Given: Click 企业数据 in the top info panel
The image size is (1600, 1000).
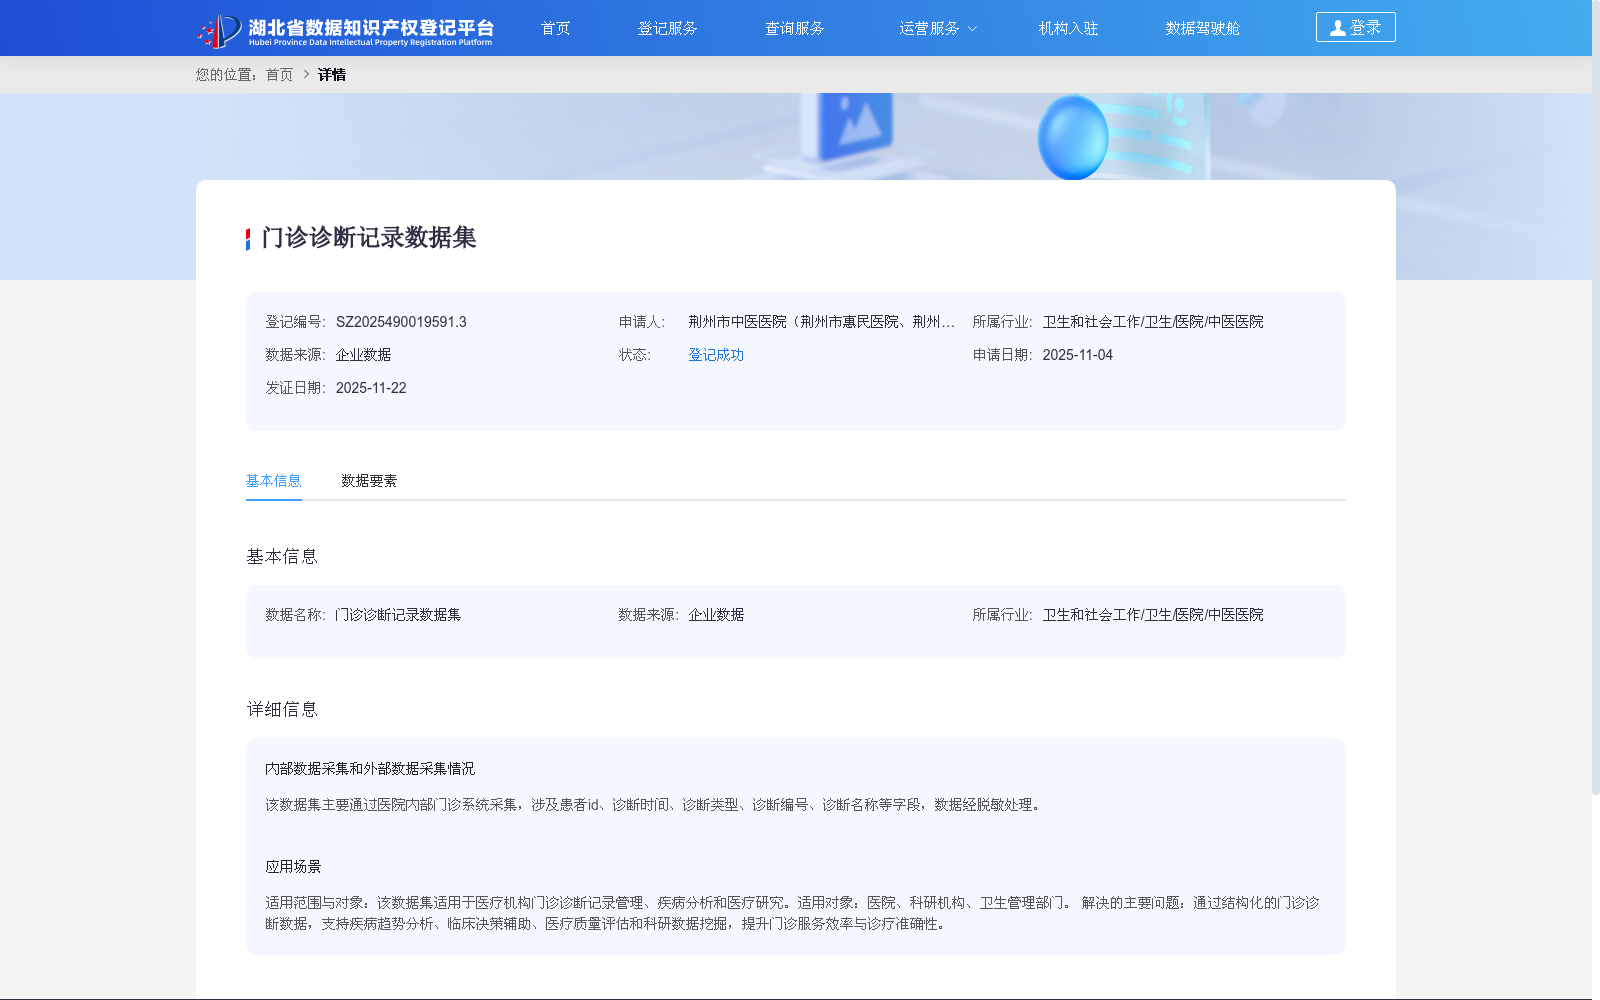Looking at the screenshot, I should point(363,355).
